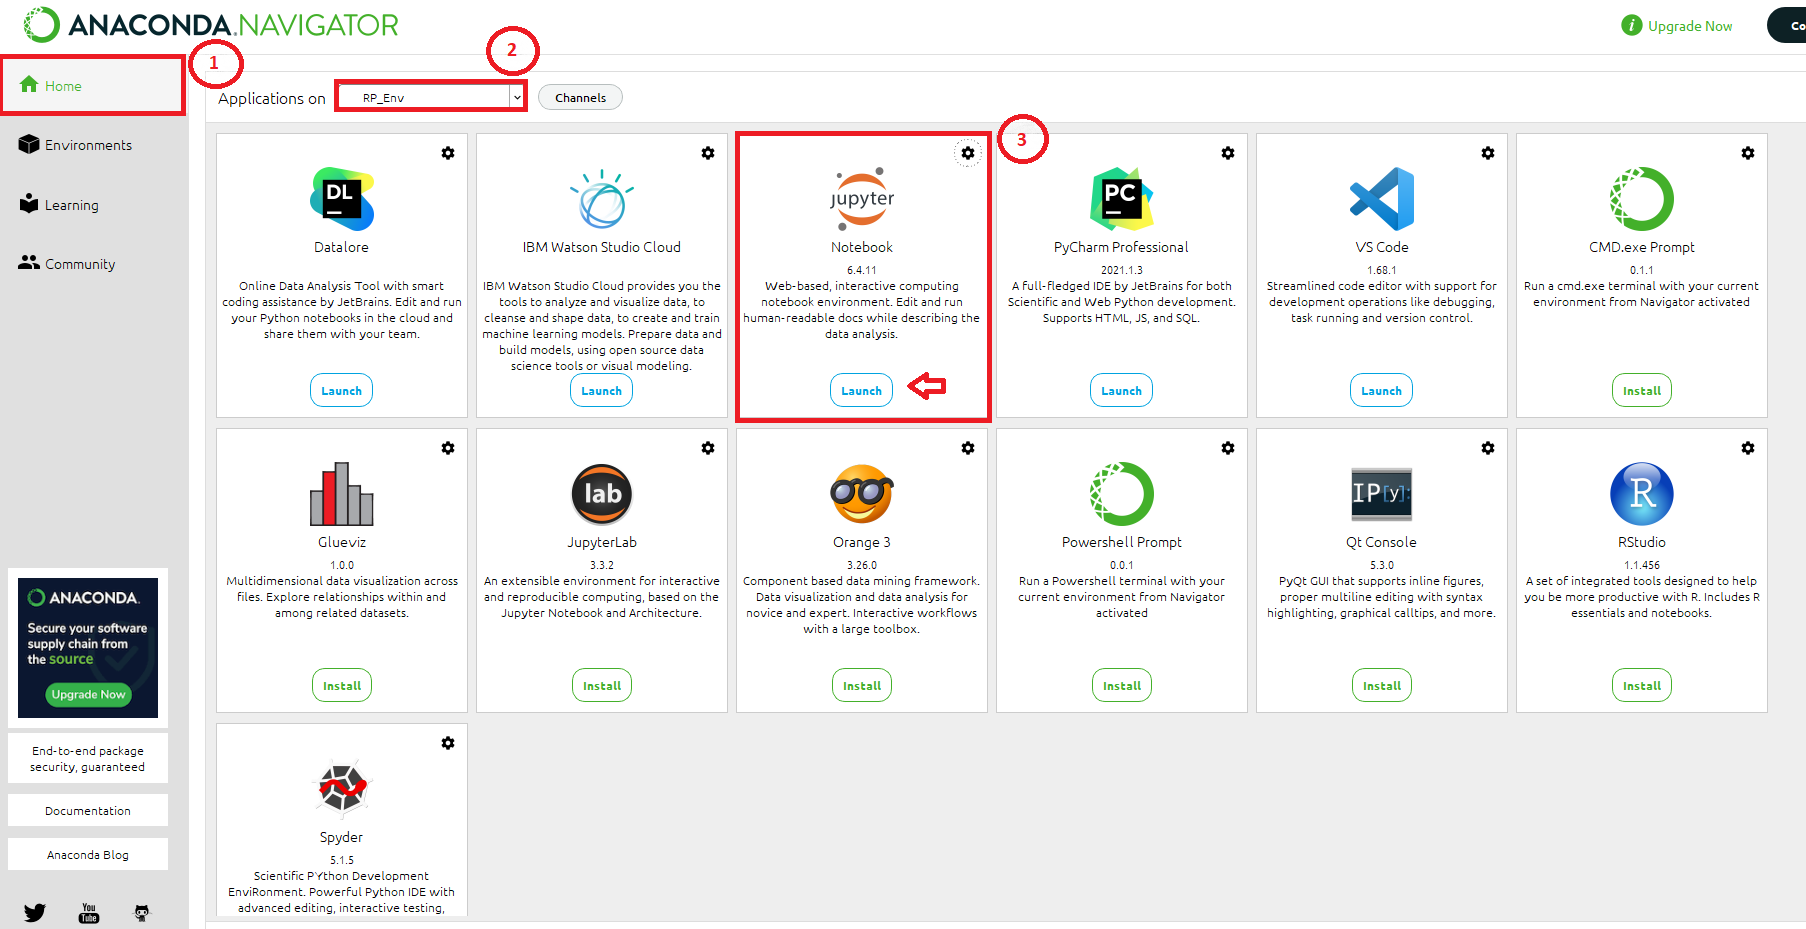
Task: Open the Documentation link in the sidebar
Action: (88, 811)
